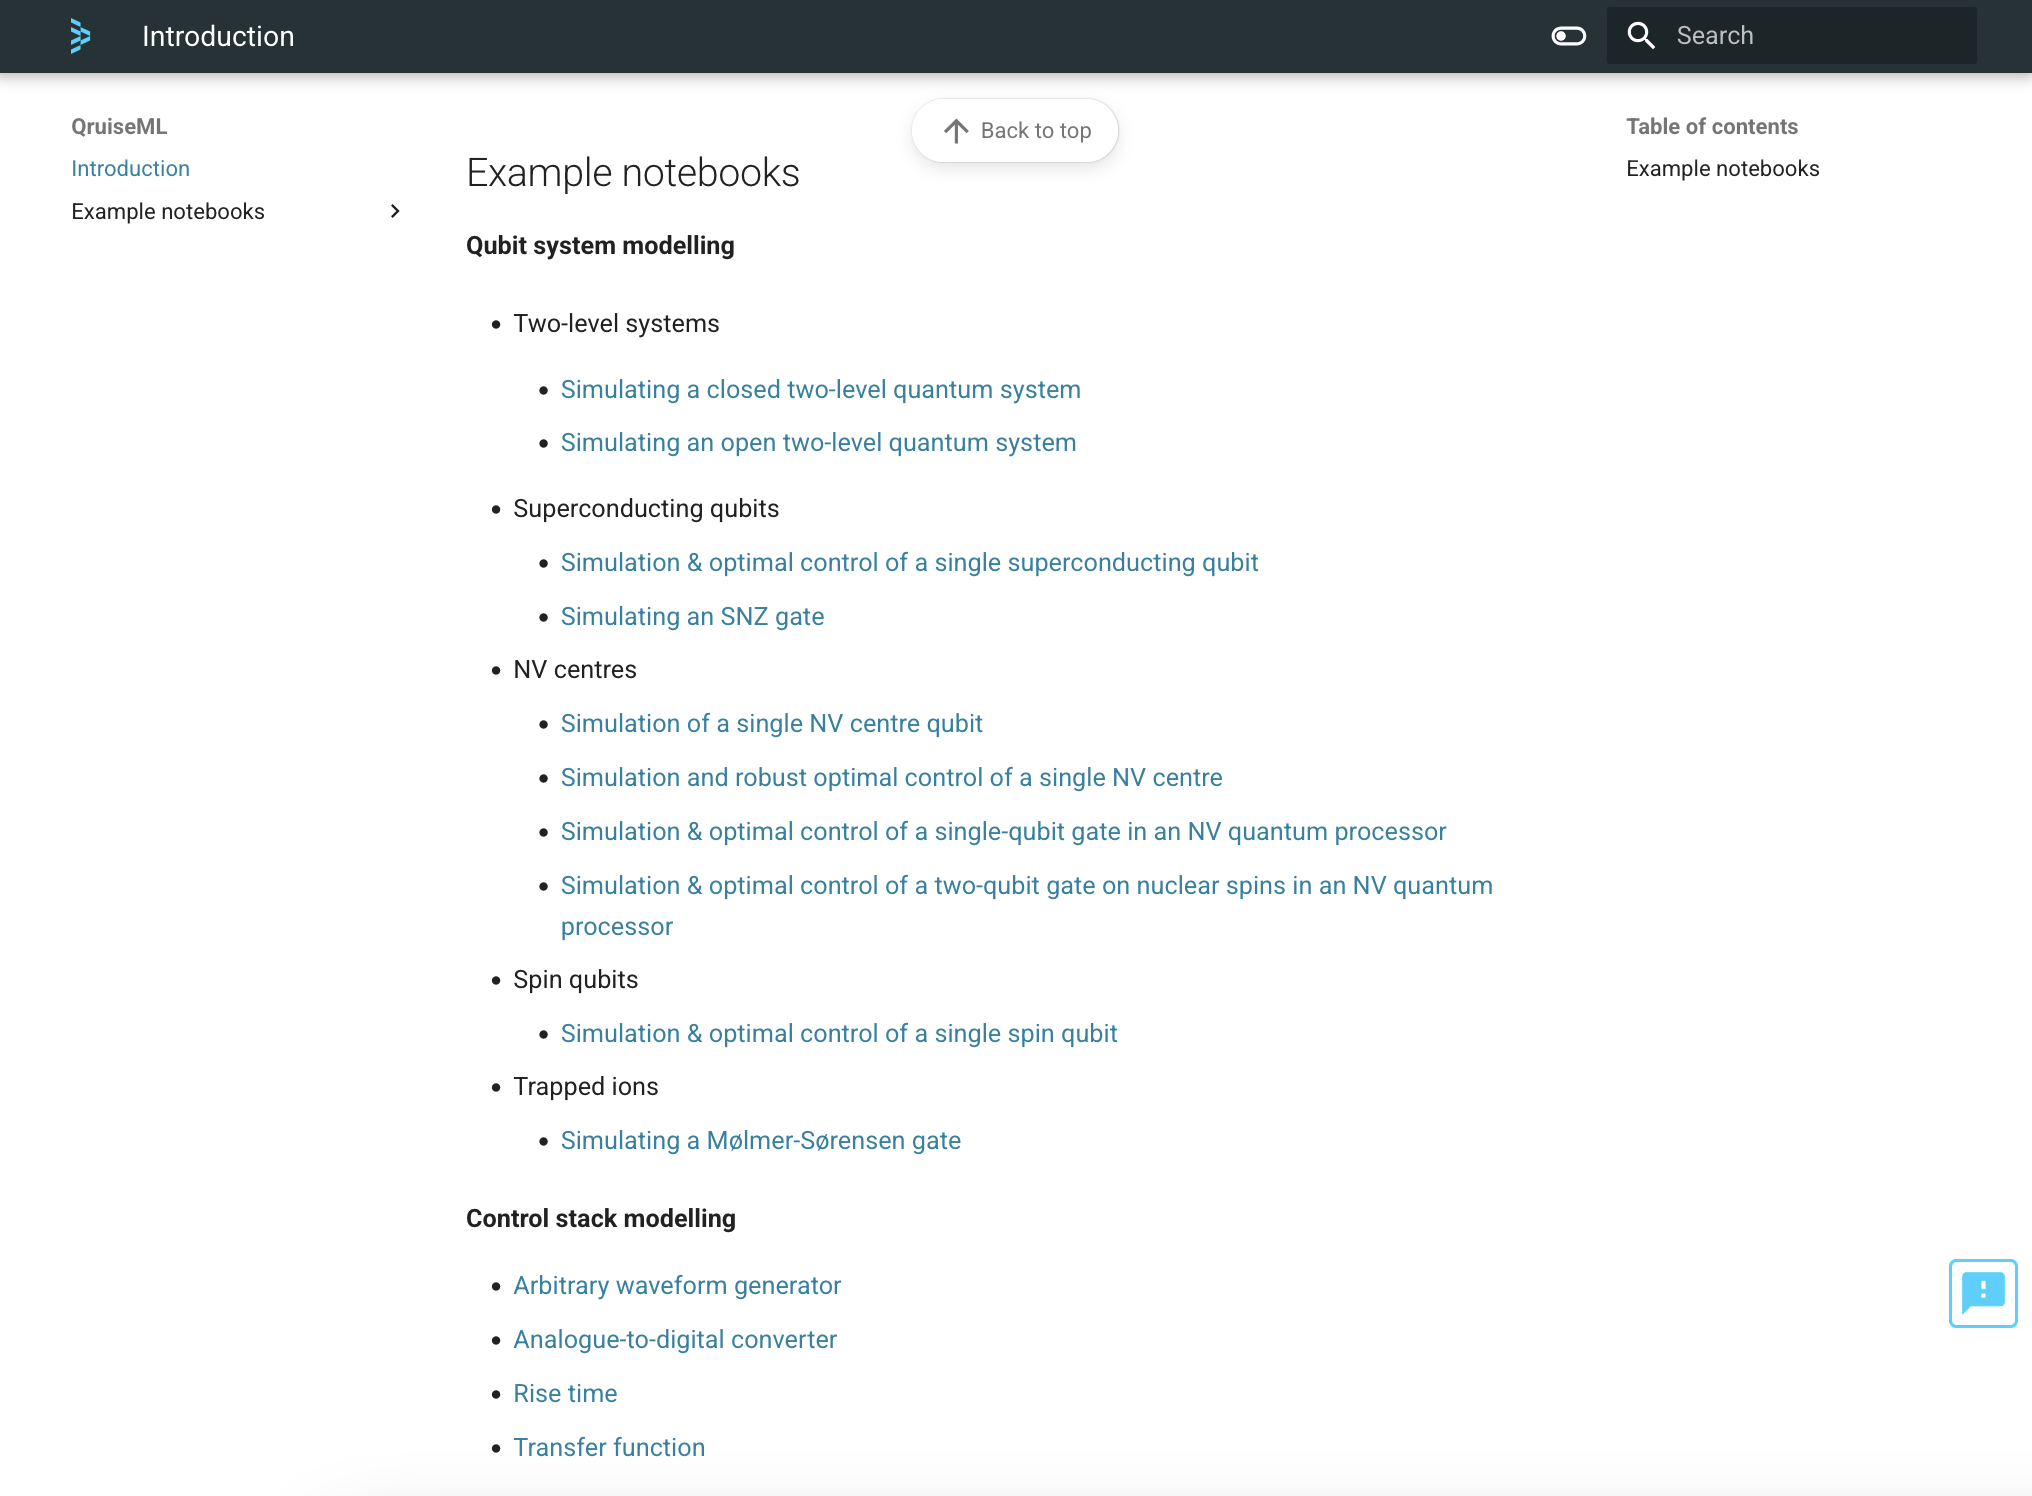Open the Simulating an SNZ gate notebook

click(x=692, y=616)
